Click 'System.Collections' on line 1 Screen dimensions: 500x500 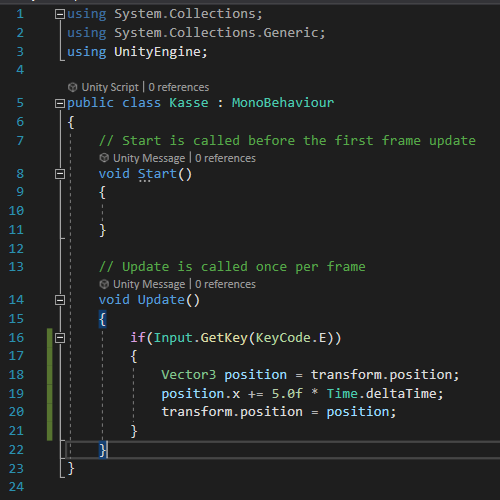point(185,14)
